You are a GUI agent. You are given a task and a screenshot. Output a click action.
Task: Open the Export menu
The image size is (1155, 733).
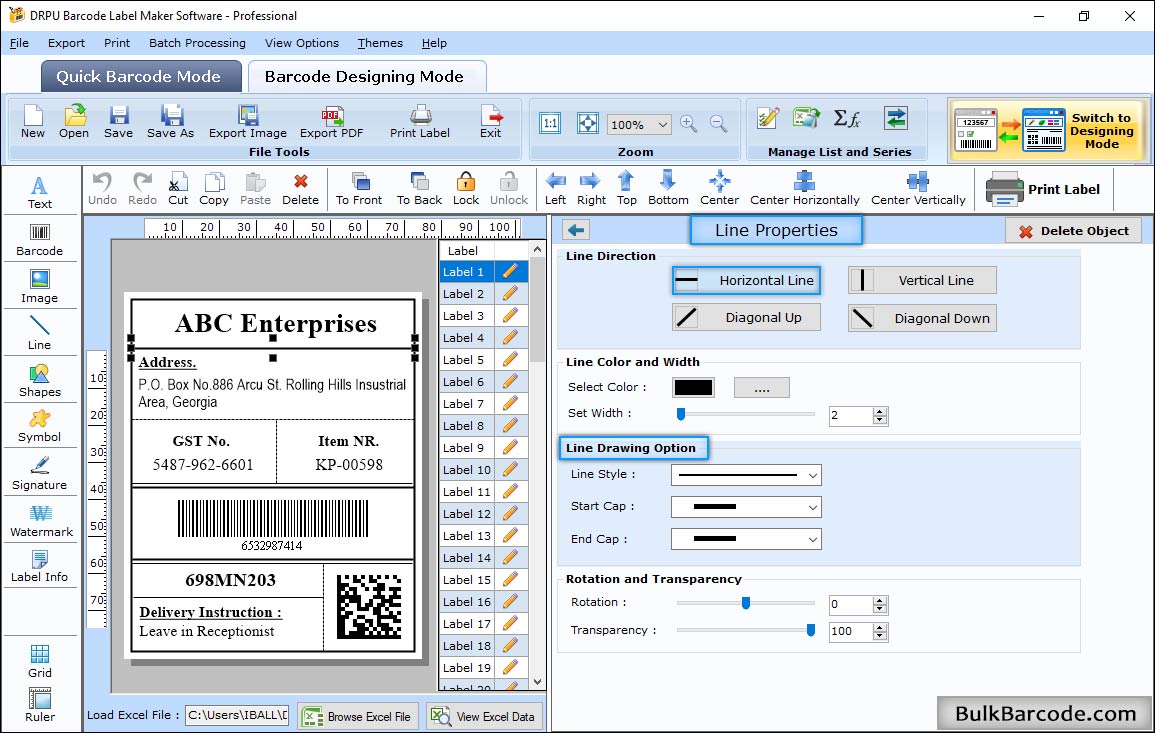66,43
